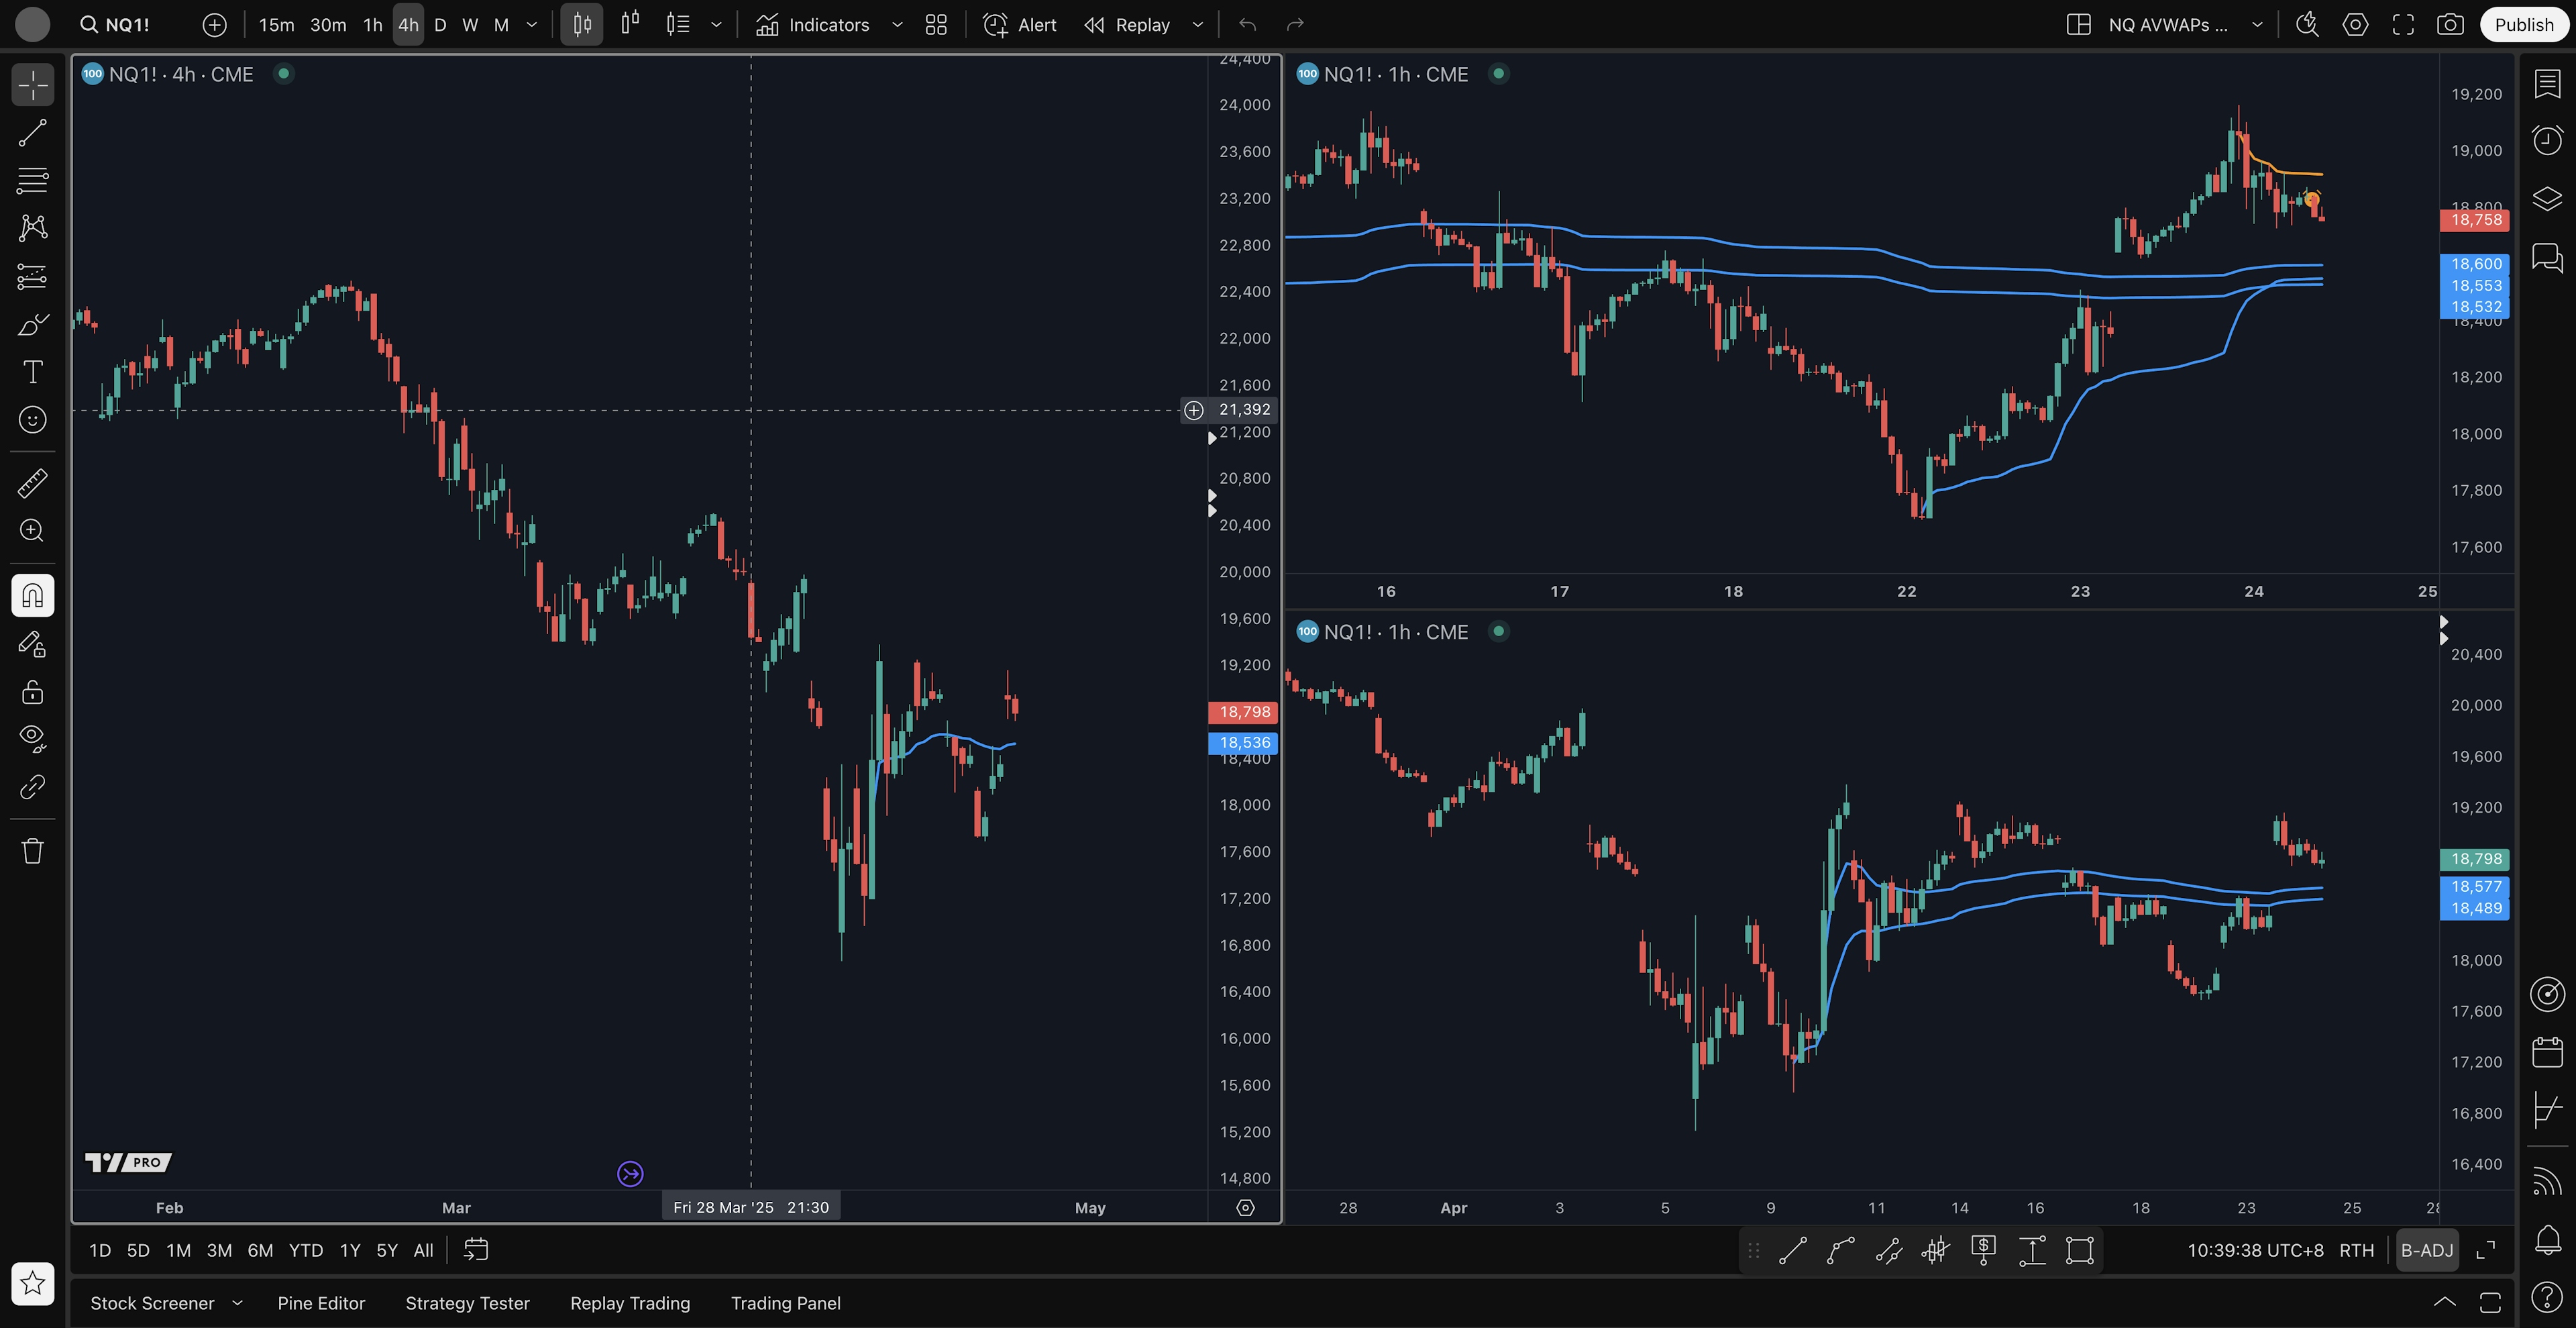The width and height of the screenshot is (2576, 1328).
Task: Select the YTD date range
Action: click(305, 1250)
